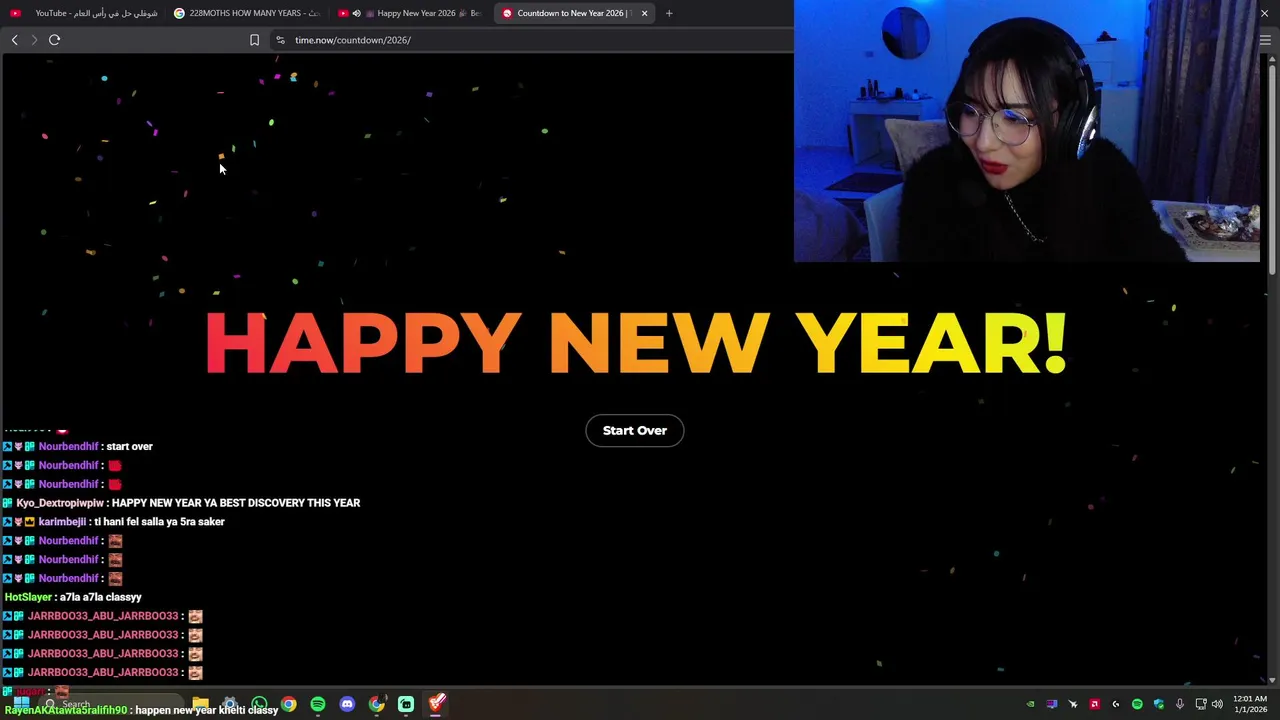
Task: Switch to the 228MOTHS HOW MANY YEARS tab
Action: (247, 13)
